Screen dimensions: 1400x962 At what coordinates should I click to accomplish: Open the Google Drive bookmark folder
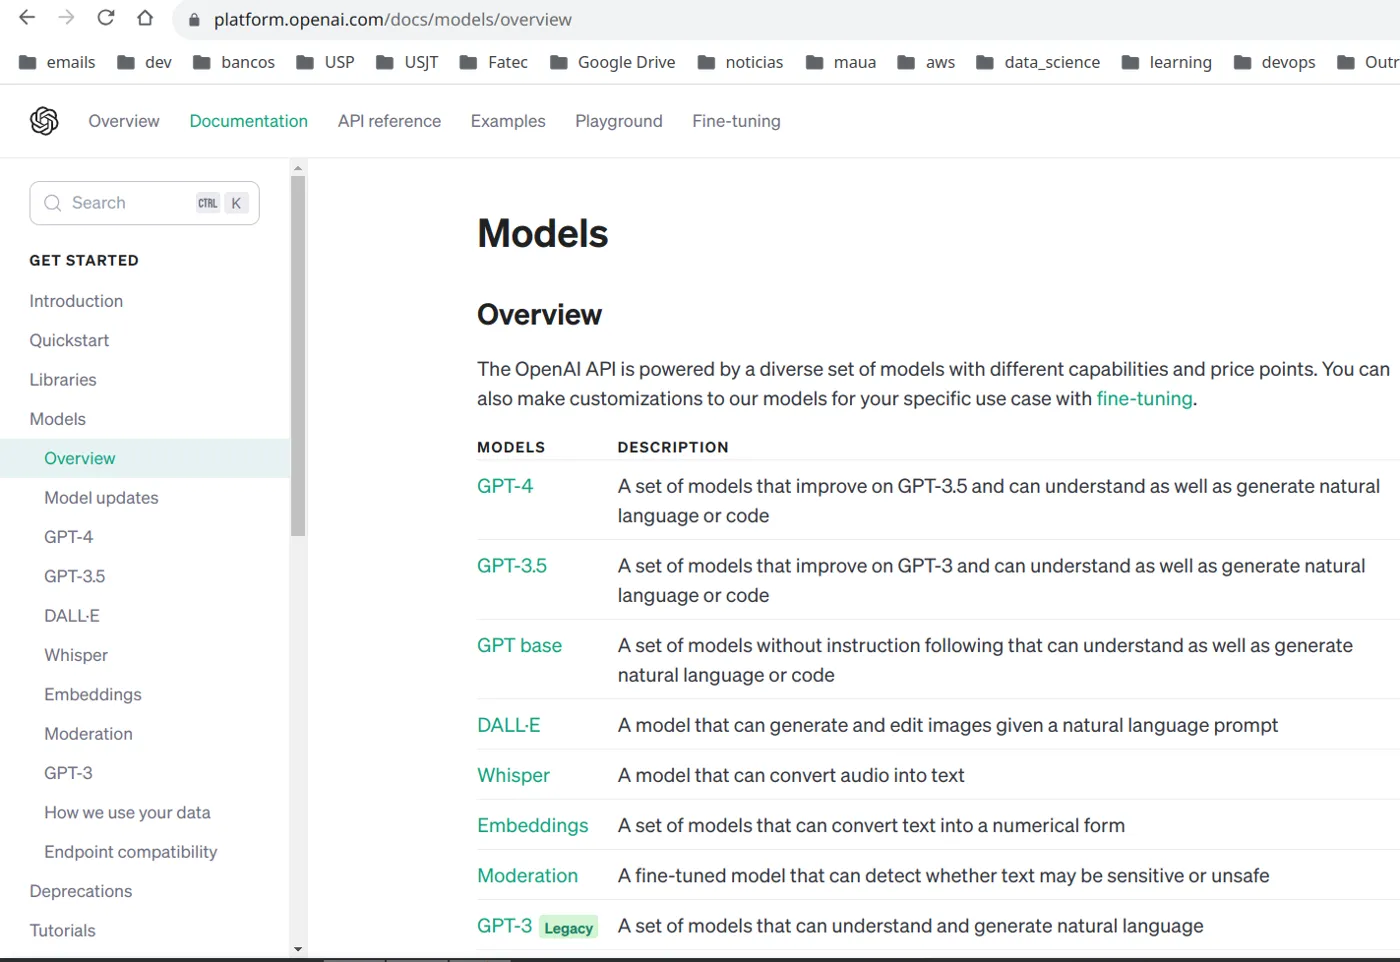612,62
